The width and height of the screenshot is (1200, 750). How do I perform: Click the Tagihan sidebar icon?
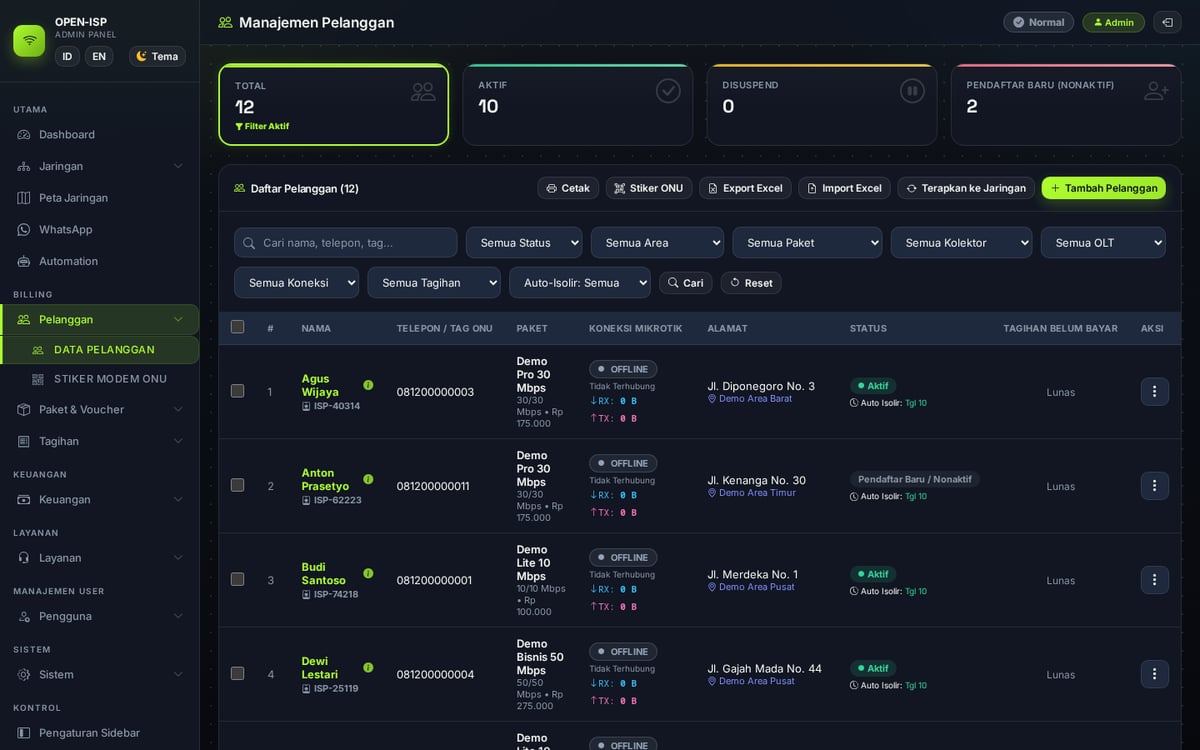tap(24, 441)
